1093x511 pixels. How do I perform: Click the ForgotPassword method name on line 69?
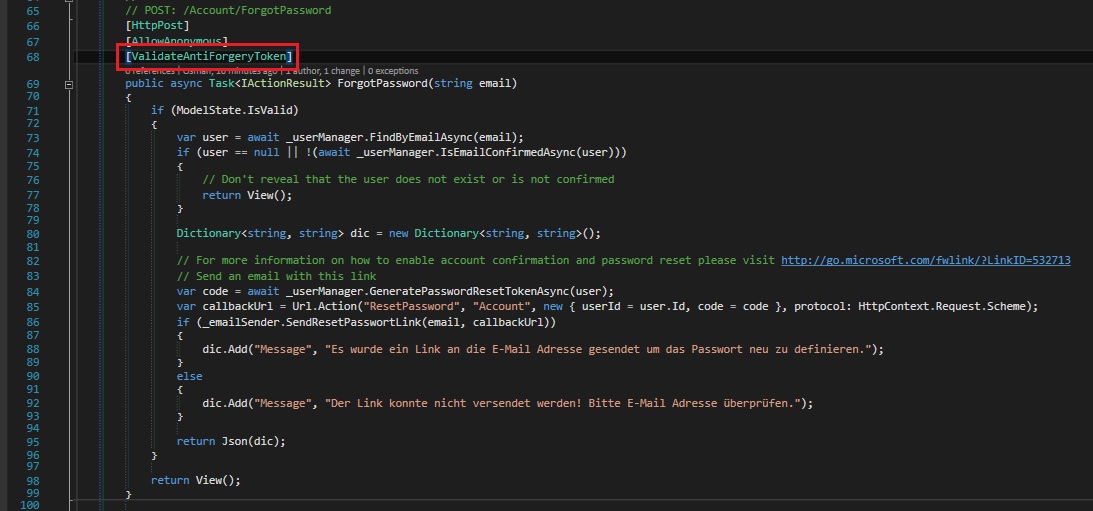381,84
